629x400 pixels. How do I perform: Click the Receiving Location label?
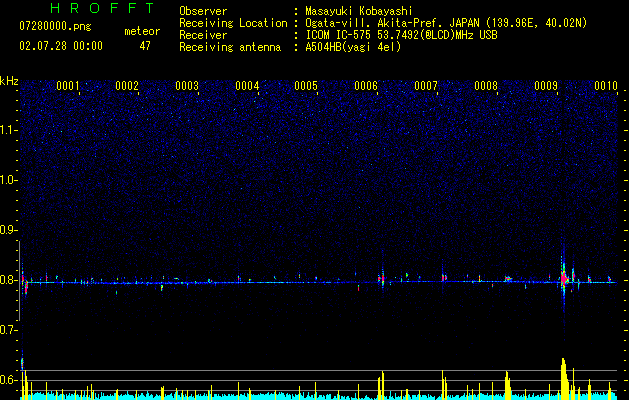(233, 23)
